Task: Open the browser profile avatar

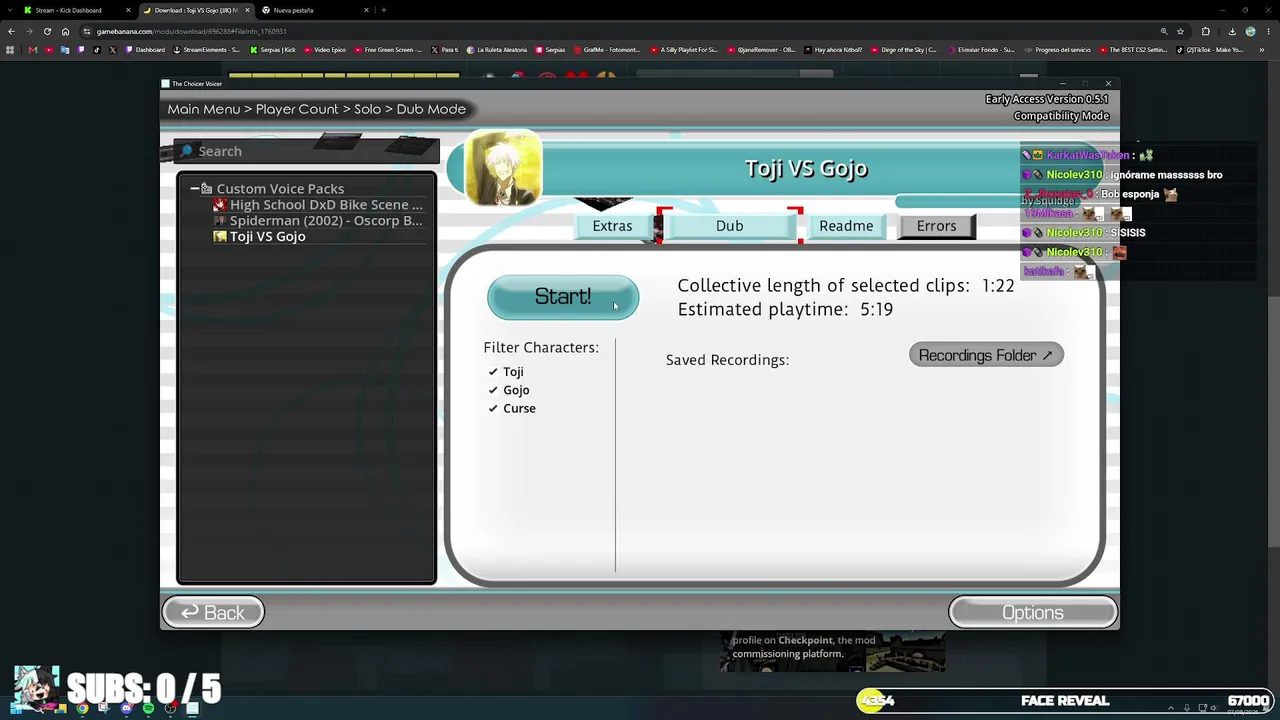Action: point(1250,31)
